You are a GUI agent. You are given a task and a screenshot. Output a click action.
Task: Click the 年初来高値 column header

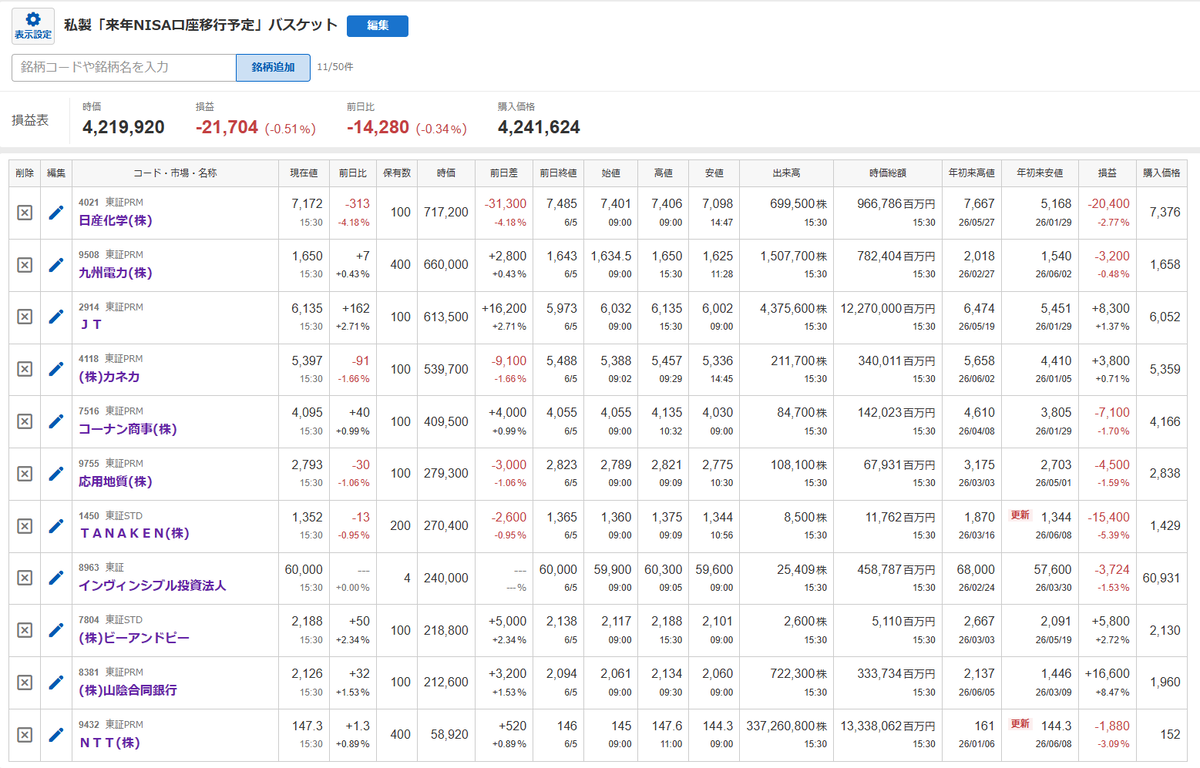[974, 173]
